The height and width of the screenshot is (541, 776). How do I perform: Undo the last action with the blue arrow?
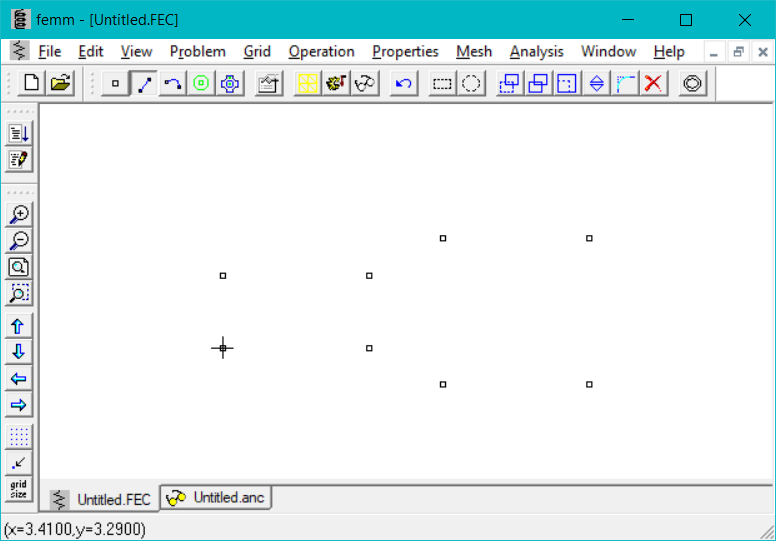click(x=403, y=83)
